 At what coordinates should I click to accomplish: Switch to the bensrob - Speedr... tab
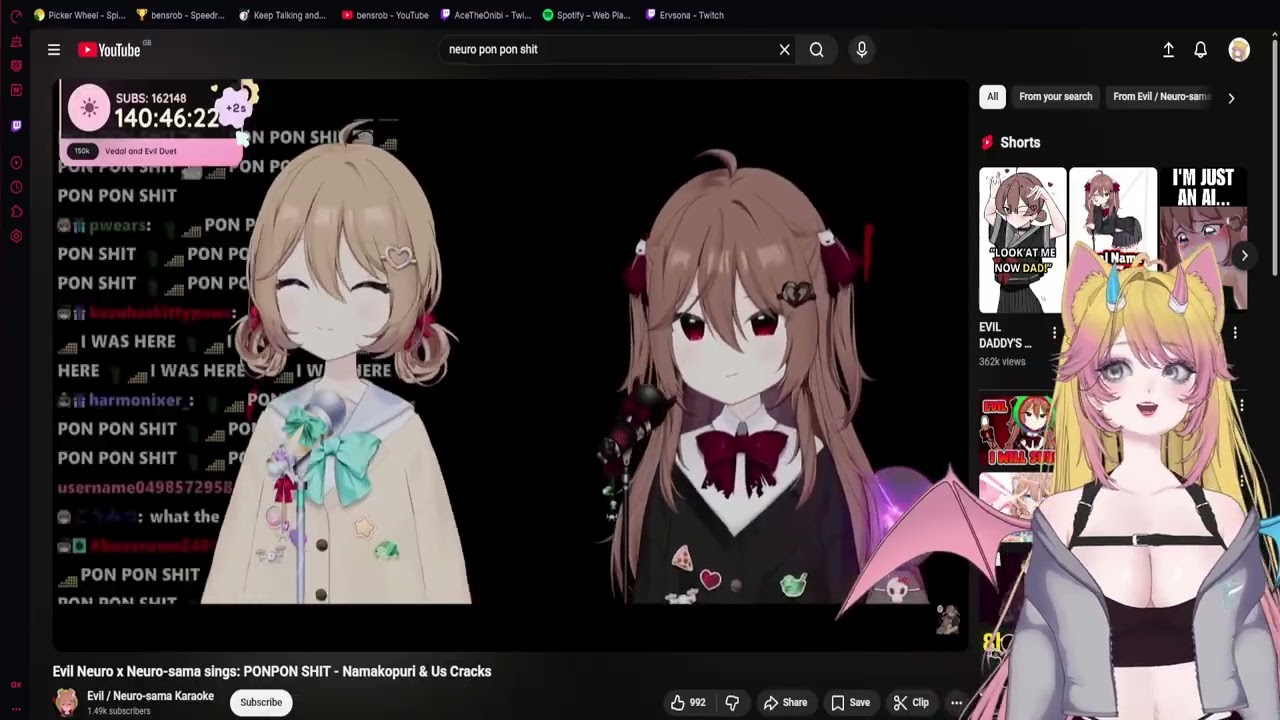[x=181, y=15]
